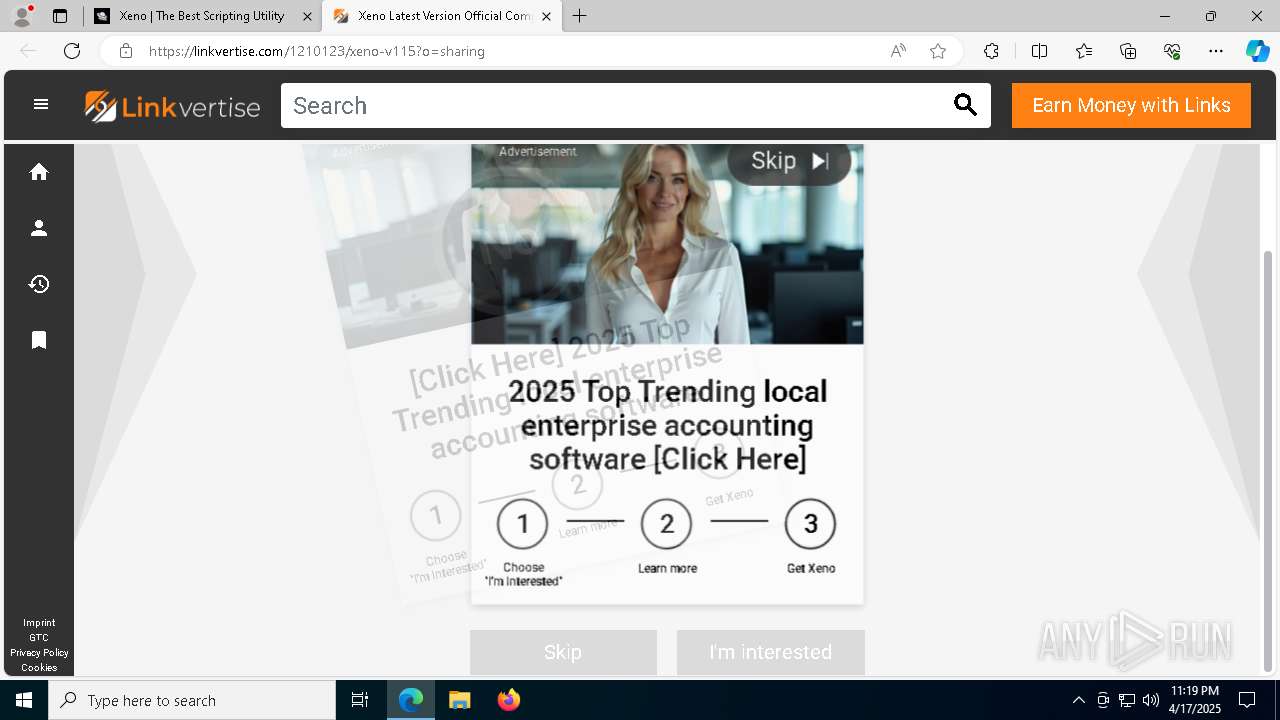Add page to favorites star
Screen dimensions: 1280x720
coord(938,51)
